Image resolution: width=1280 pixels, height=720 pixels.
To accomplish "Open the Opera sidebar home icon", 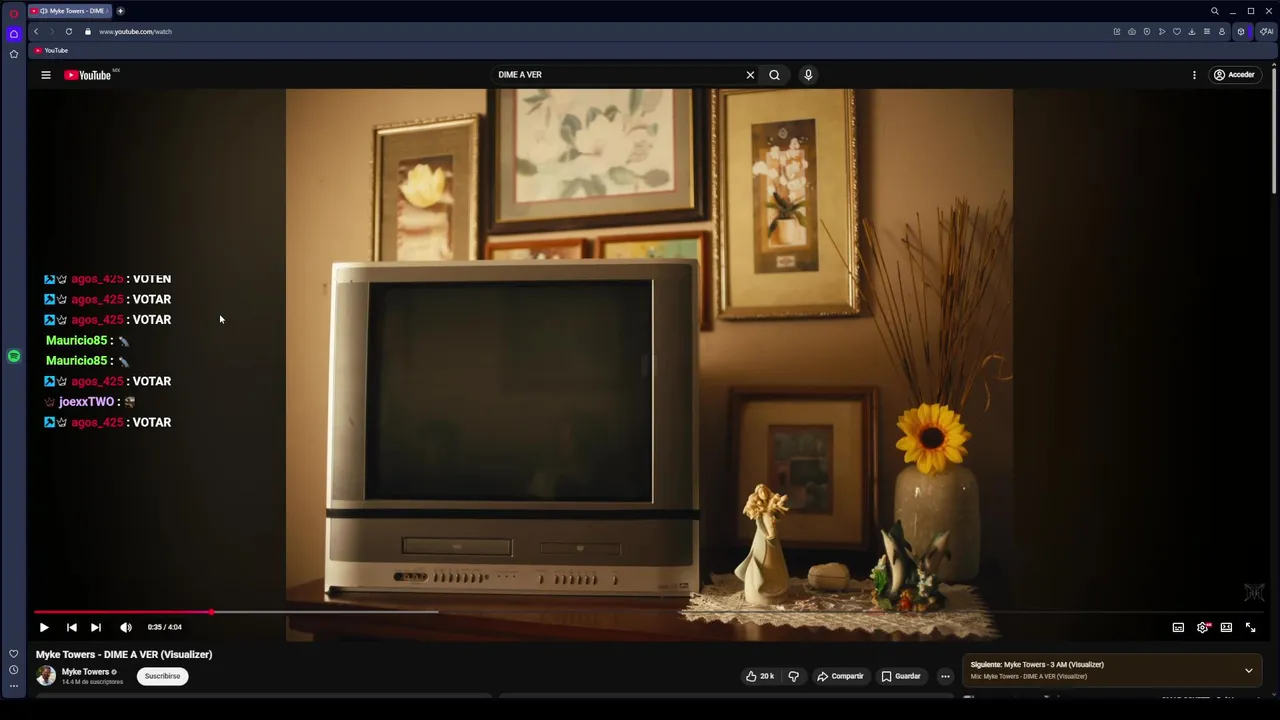I will click(x=14, y=34).
